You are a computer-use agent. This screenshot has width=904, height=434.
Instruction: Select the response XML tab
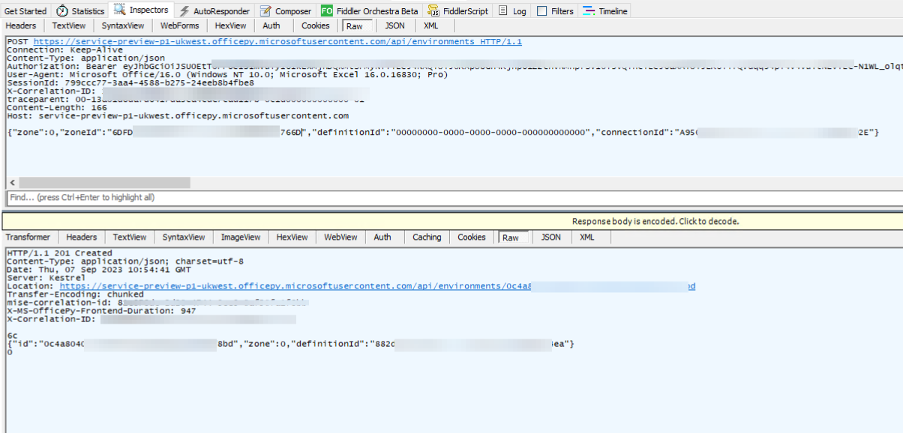pyautogui.click(x=587, y=237)
